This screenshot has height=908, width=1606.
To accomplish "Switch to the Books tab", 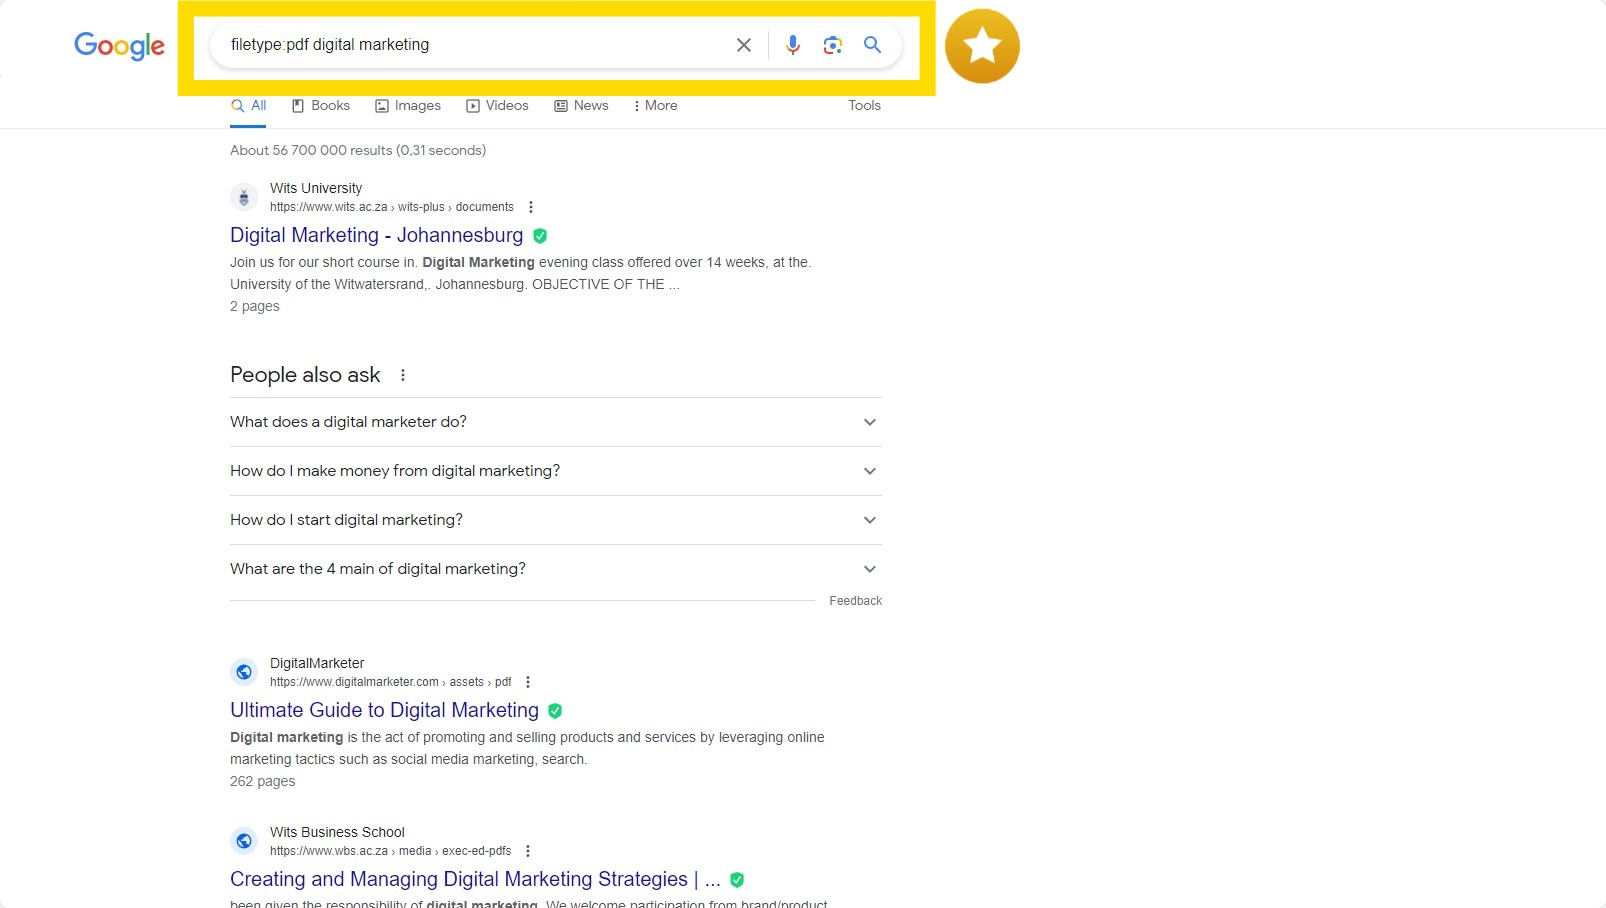I will click(x=320, y=106).
